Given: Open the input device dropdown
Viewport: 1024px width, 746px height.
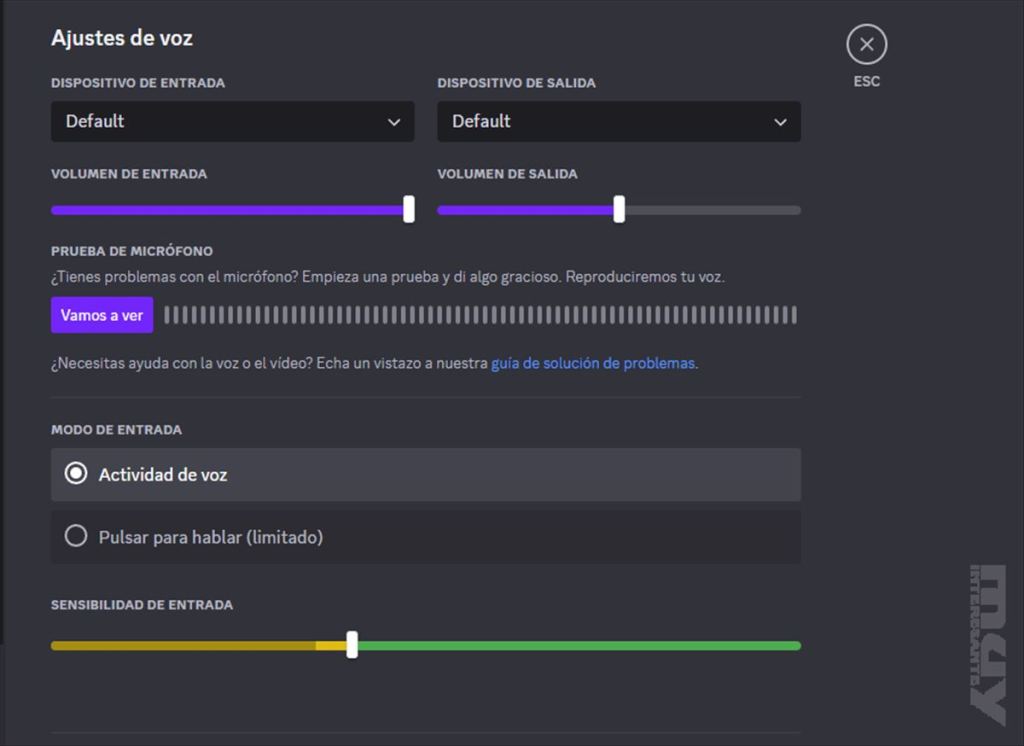Looking at the screenshot, I should tap(232, 121).
